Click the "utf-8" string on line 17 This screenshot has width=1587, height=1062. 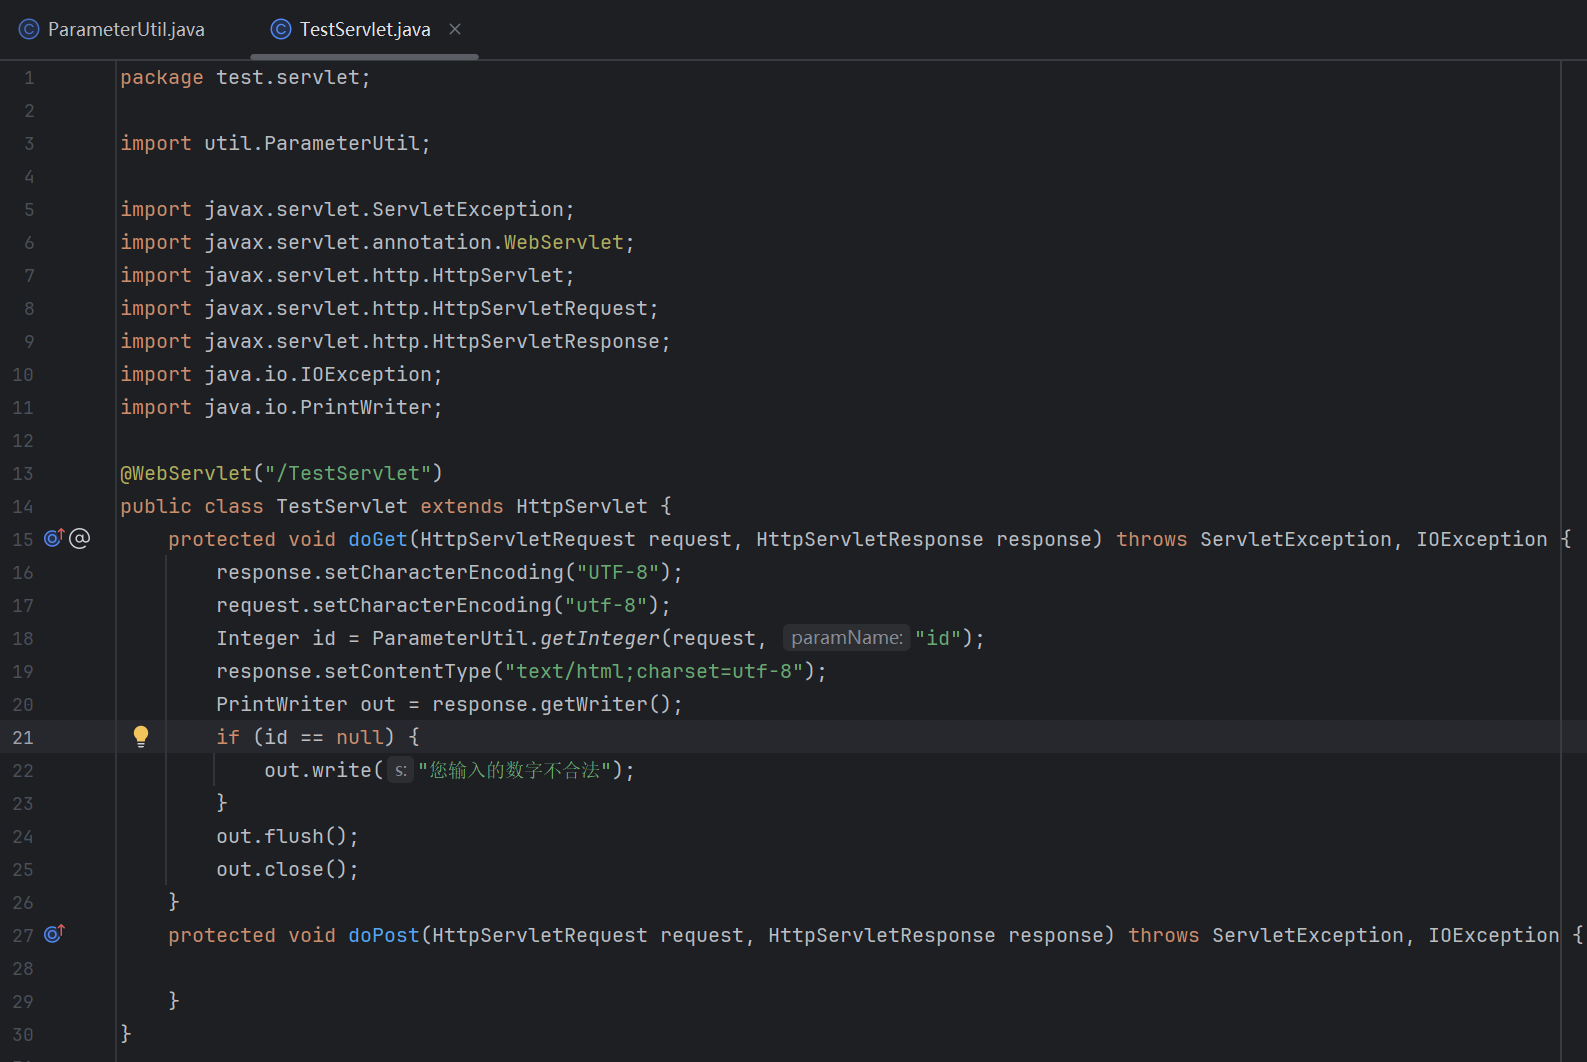(606, 605)
